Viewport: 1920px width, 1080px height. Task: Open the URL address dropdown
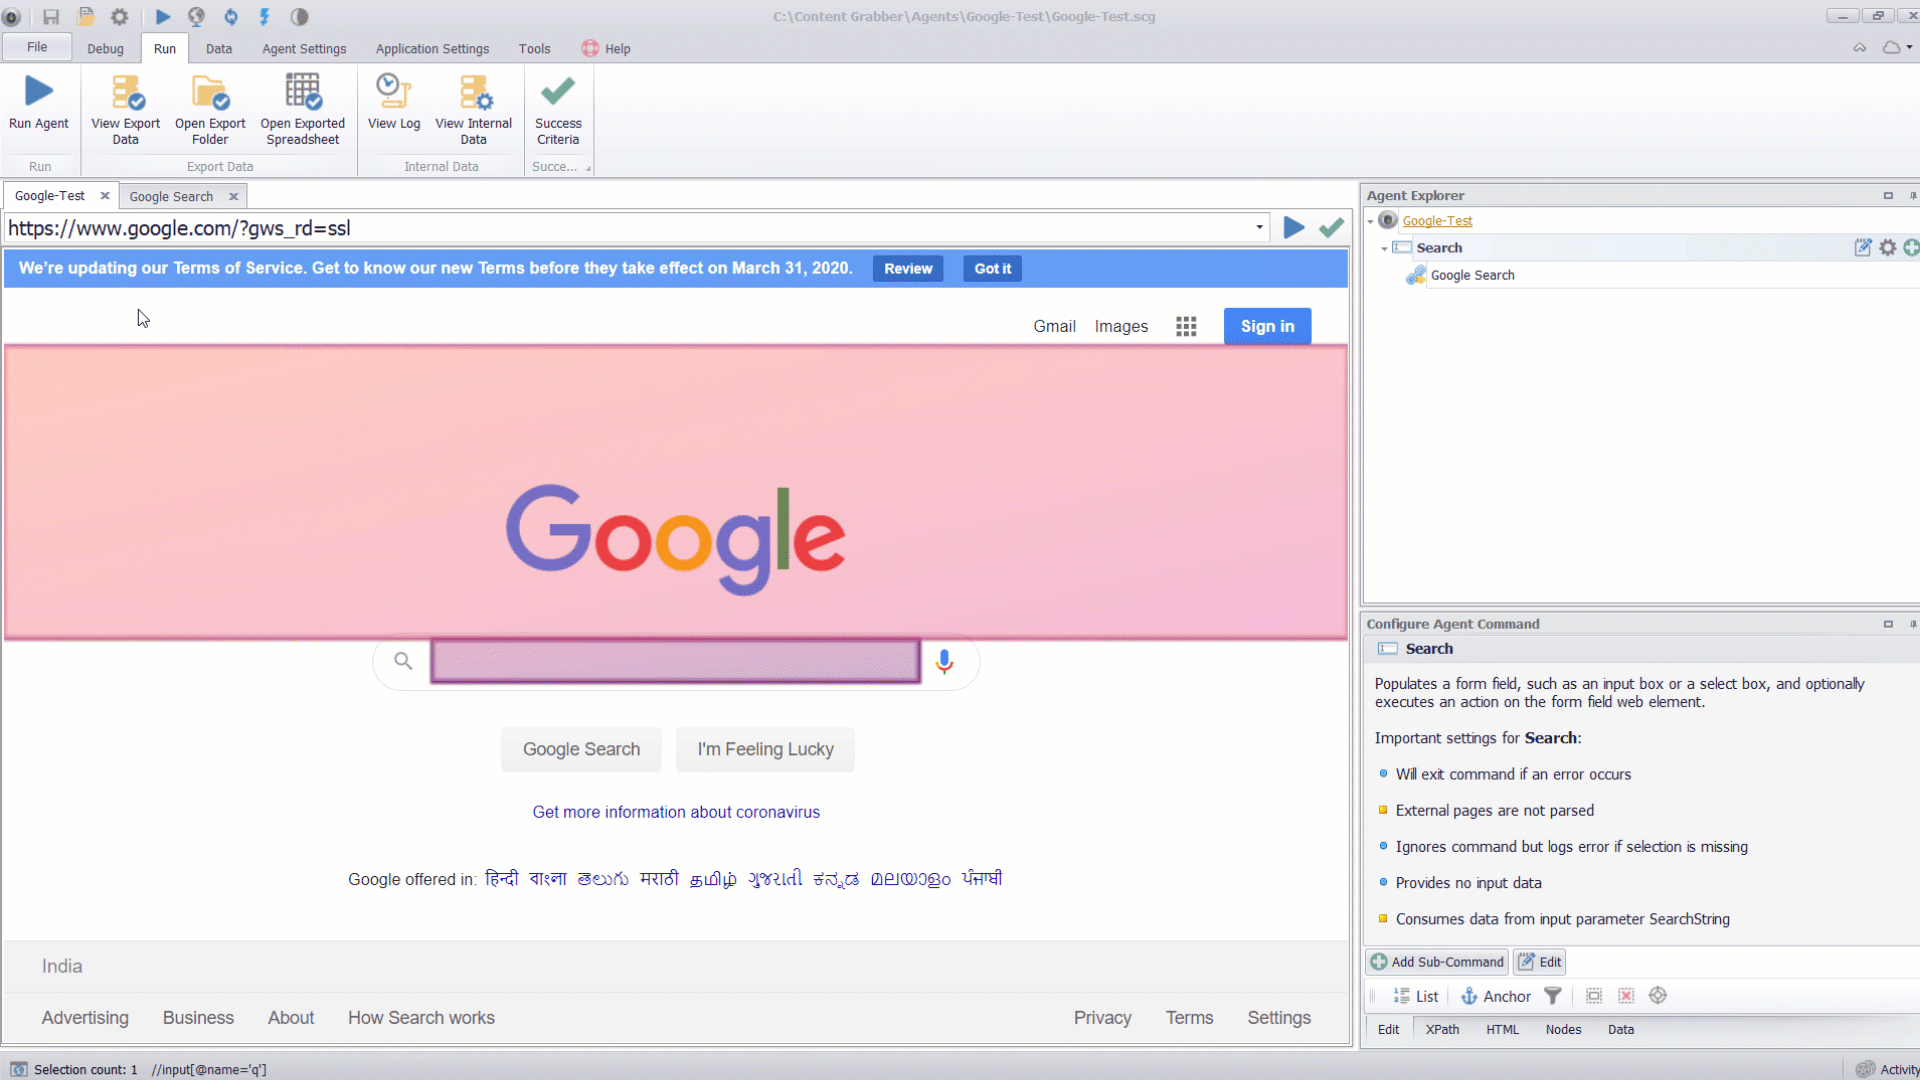click(1259, 228)
